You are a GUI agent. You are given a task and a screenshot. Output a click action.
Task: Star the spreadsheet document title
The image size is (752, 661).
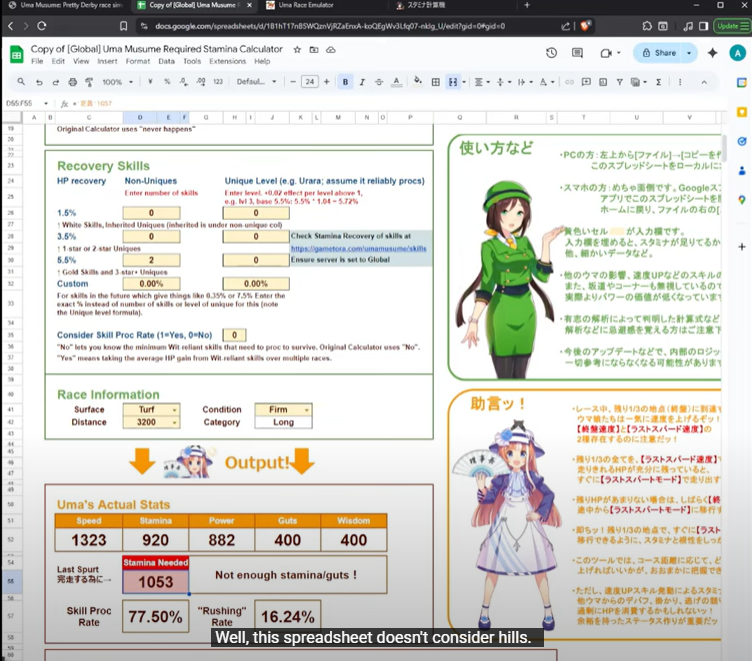click(296, 48)
